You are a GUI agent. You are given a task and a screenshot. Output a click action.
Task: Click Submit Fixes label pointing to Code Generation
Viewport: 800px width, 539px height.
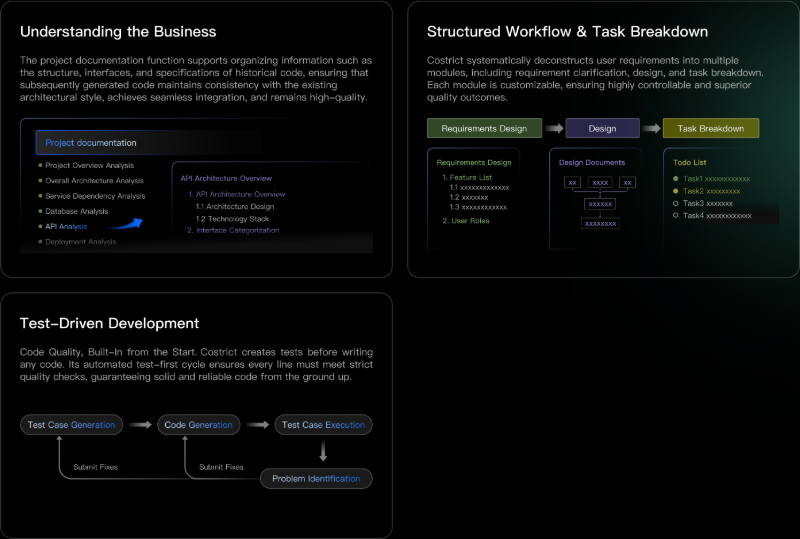click(x=221, y=467)
